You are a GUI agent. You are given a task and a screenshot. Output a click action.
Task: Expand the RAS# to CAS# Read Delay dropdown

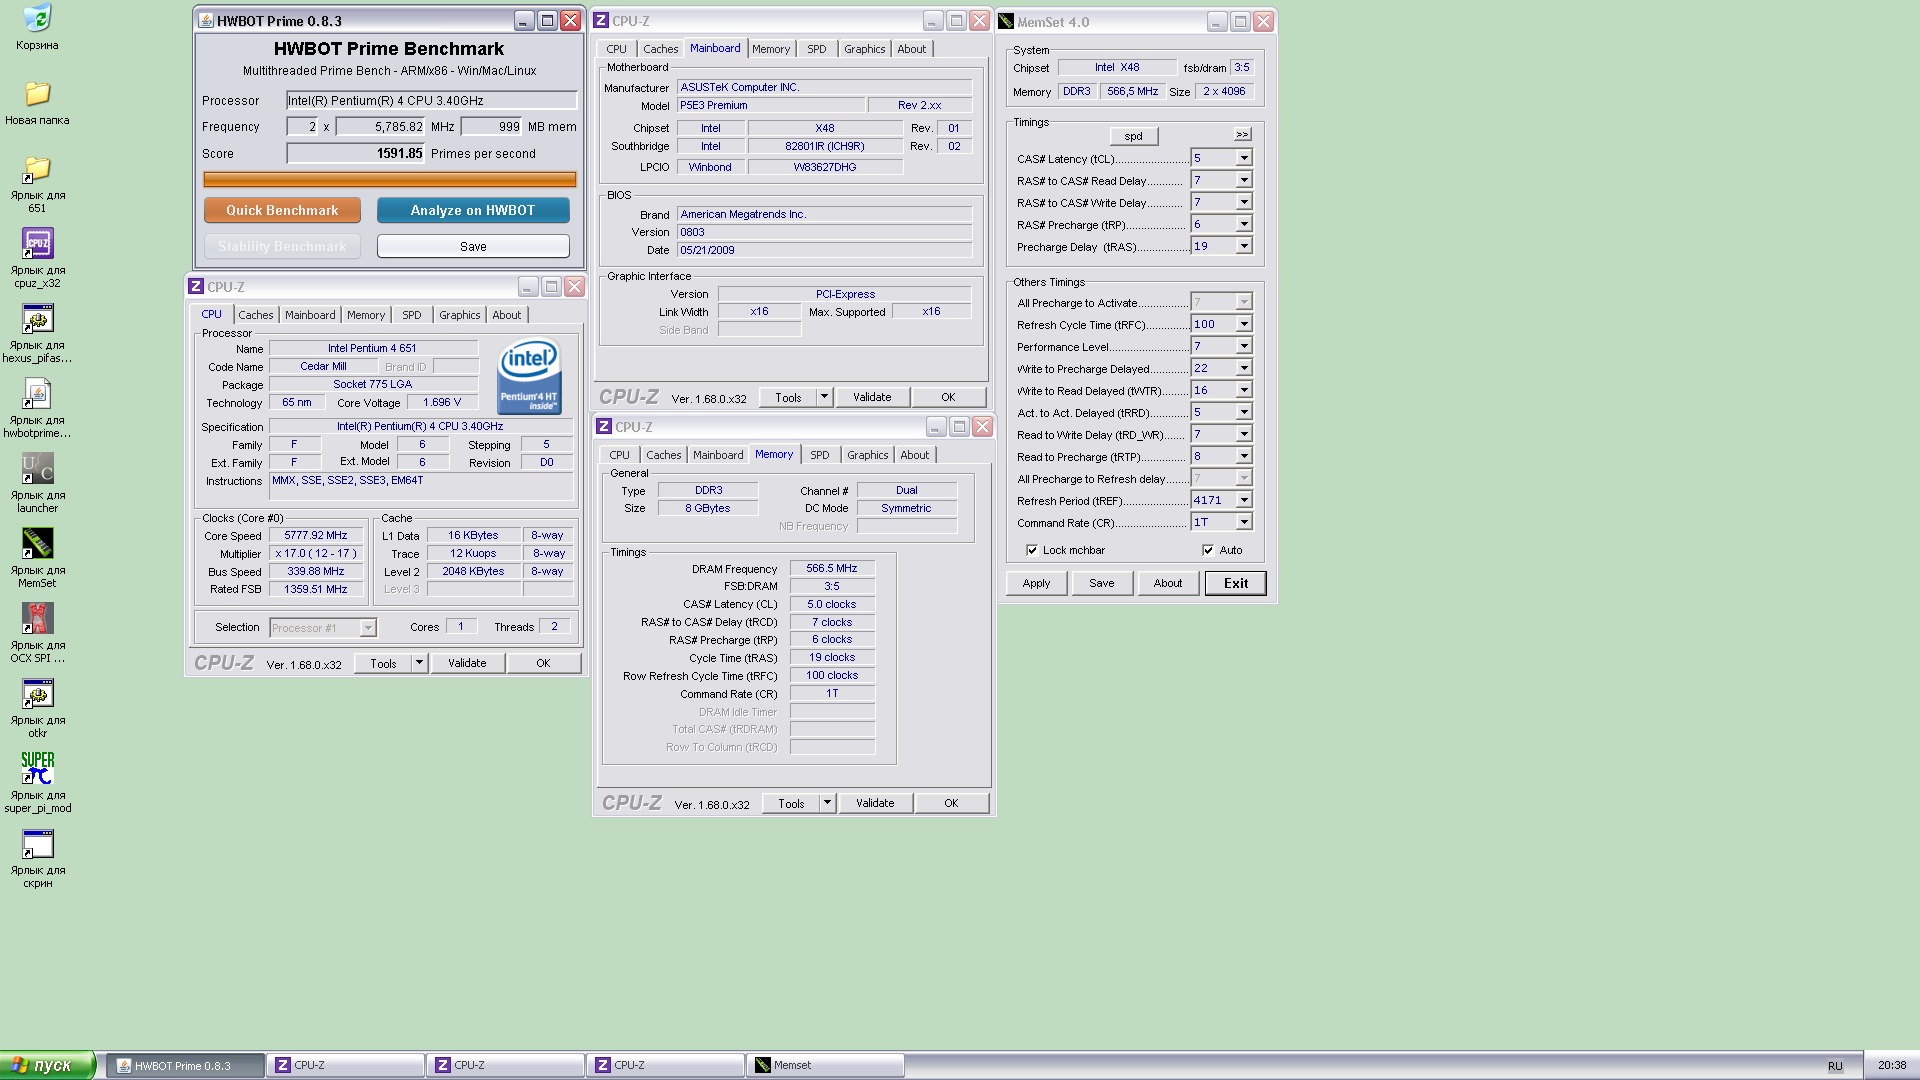pos(1244,180)
